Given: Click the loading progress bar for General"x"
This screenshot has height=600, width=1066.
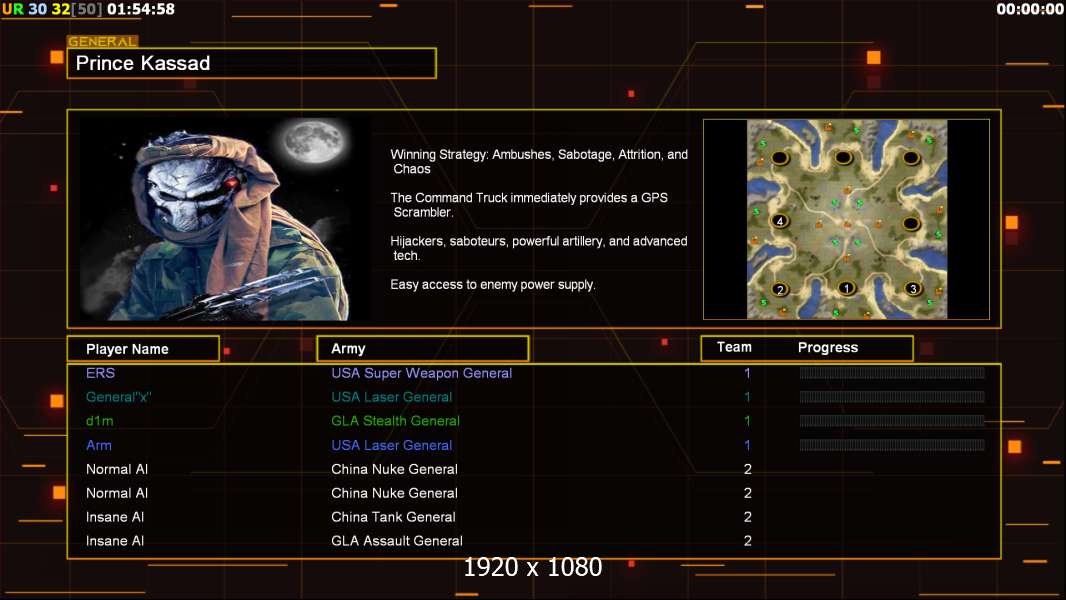Looking at the screenshot, I should click(x=892, y=397).
